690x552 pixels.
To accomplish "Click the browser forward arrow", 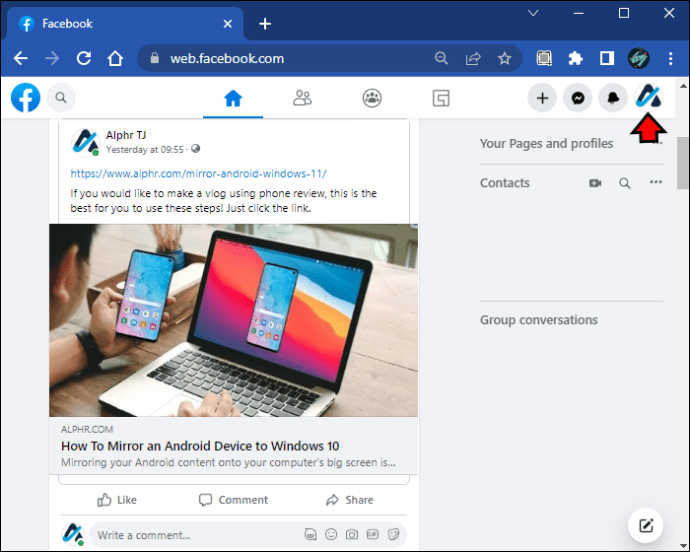I will point(52,58).
